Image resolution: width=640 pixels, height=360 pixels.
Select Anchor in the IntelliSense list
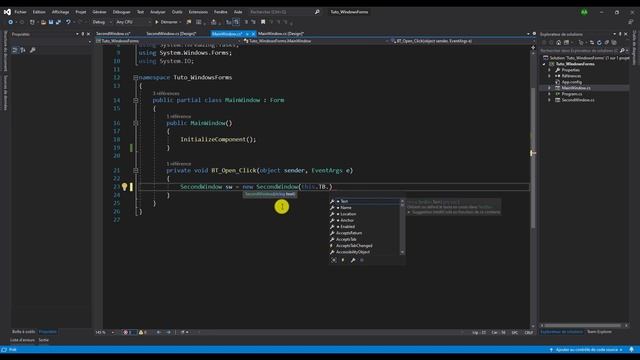[364, 220]
